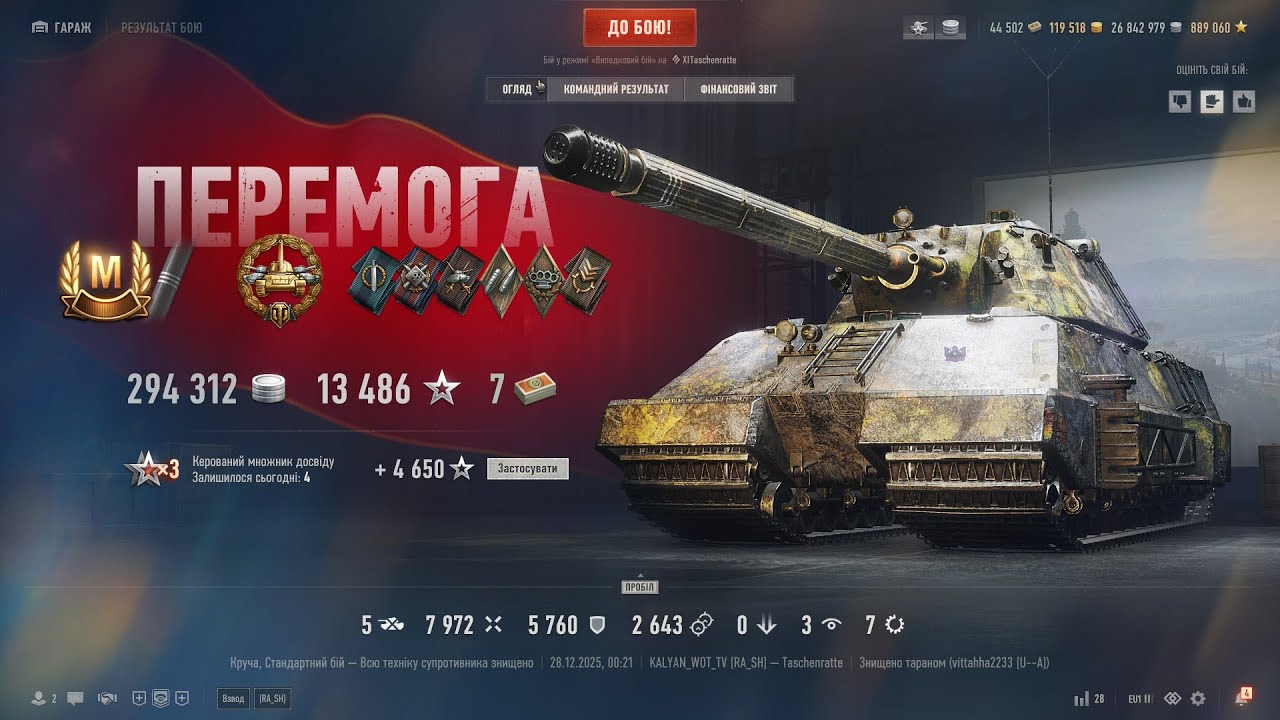Expand the EU1 server selector
1280x720 pixels.
(1140, 698)
